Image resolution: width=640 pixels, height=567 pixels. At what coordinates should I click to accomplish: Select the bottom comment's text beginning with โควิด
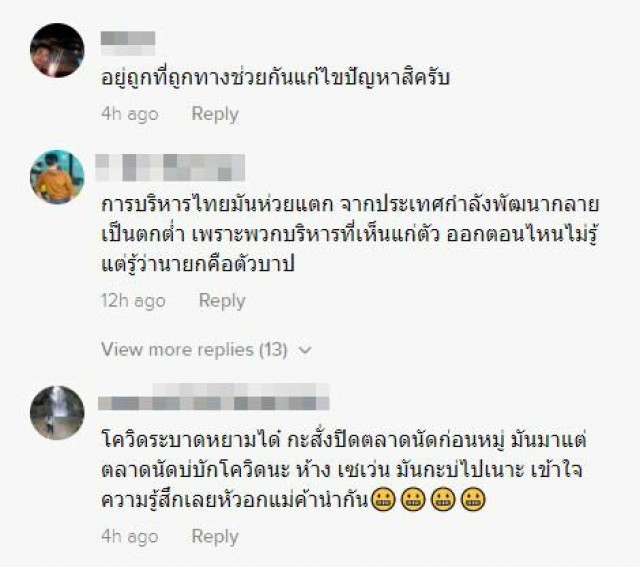(344, 469)
